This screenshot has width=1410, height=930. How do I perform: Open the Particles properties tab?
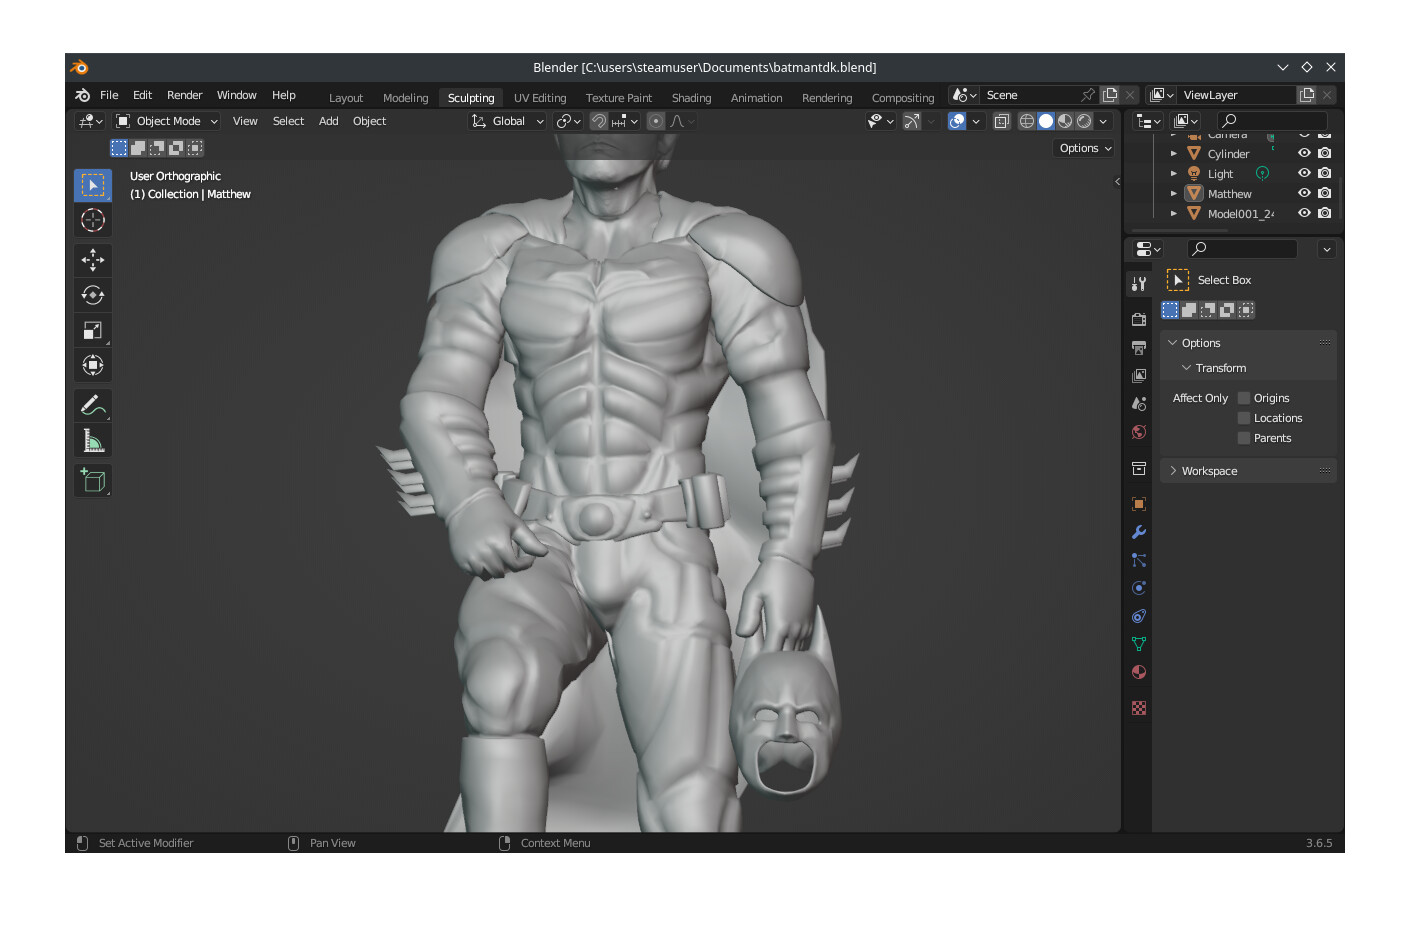point(1139,560)
